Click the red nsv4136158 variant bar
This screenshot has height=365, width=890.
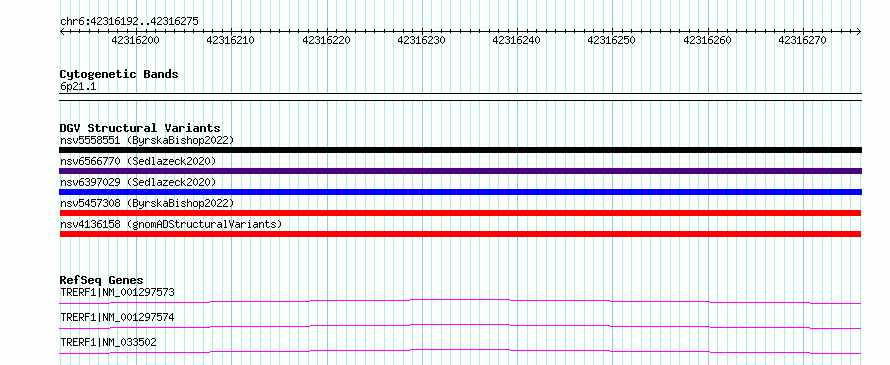[x=460, y=234]
